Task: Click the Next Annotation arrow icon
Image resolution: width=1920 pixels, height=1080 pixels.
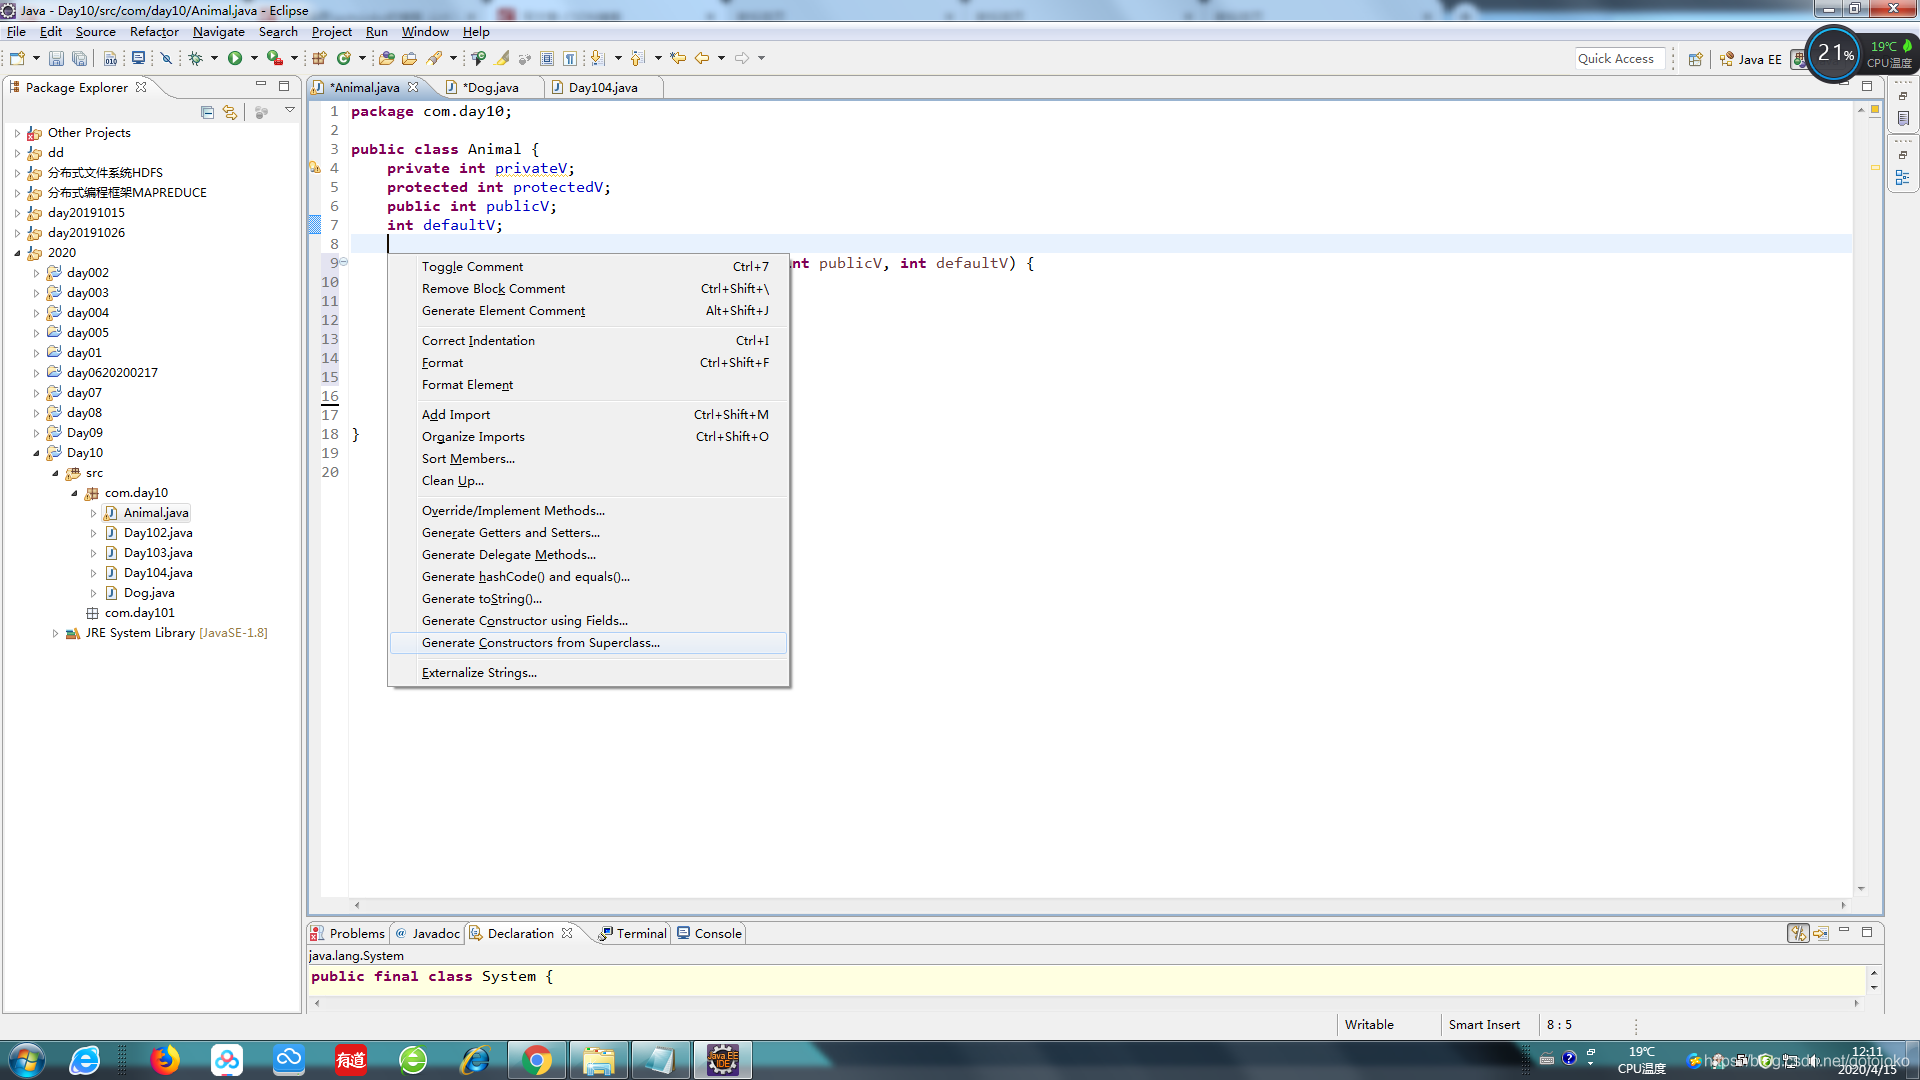Action: point(598,58)
